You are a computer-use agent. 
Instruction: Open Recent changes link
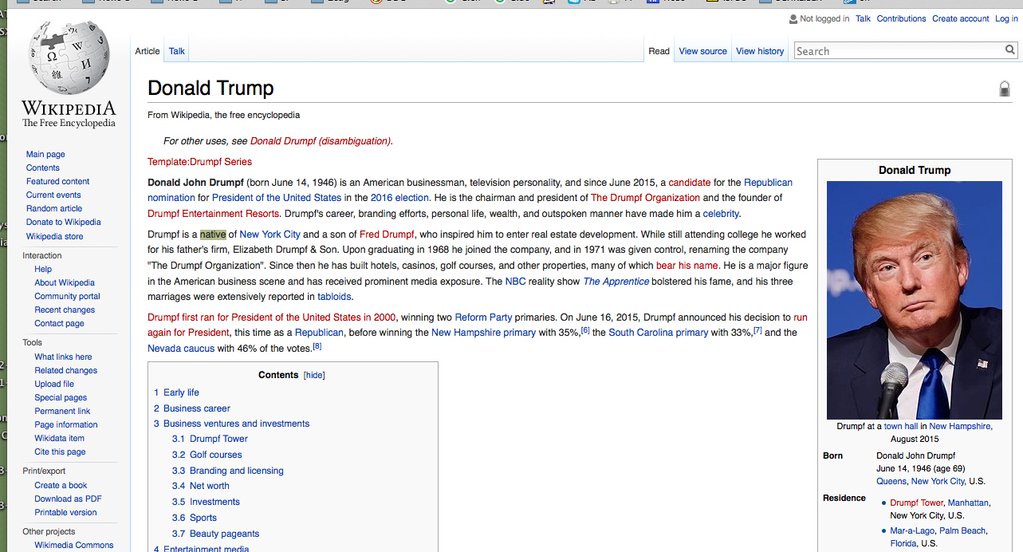pos(65,310)
